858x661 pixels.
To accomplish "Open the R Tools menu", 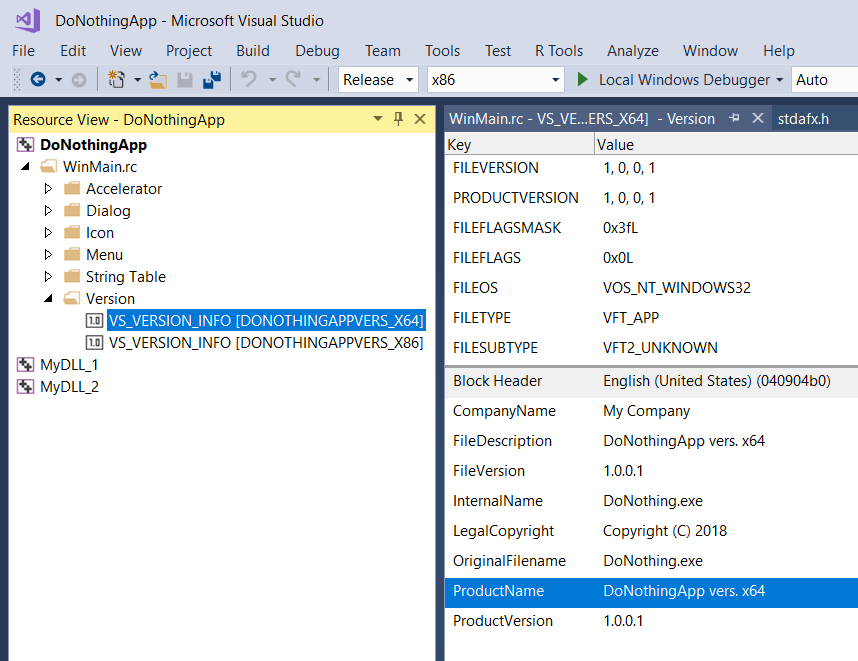I will (x=559, y=51).
